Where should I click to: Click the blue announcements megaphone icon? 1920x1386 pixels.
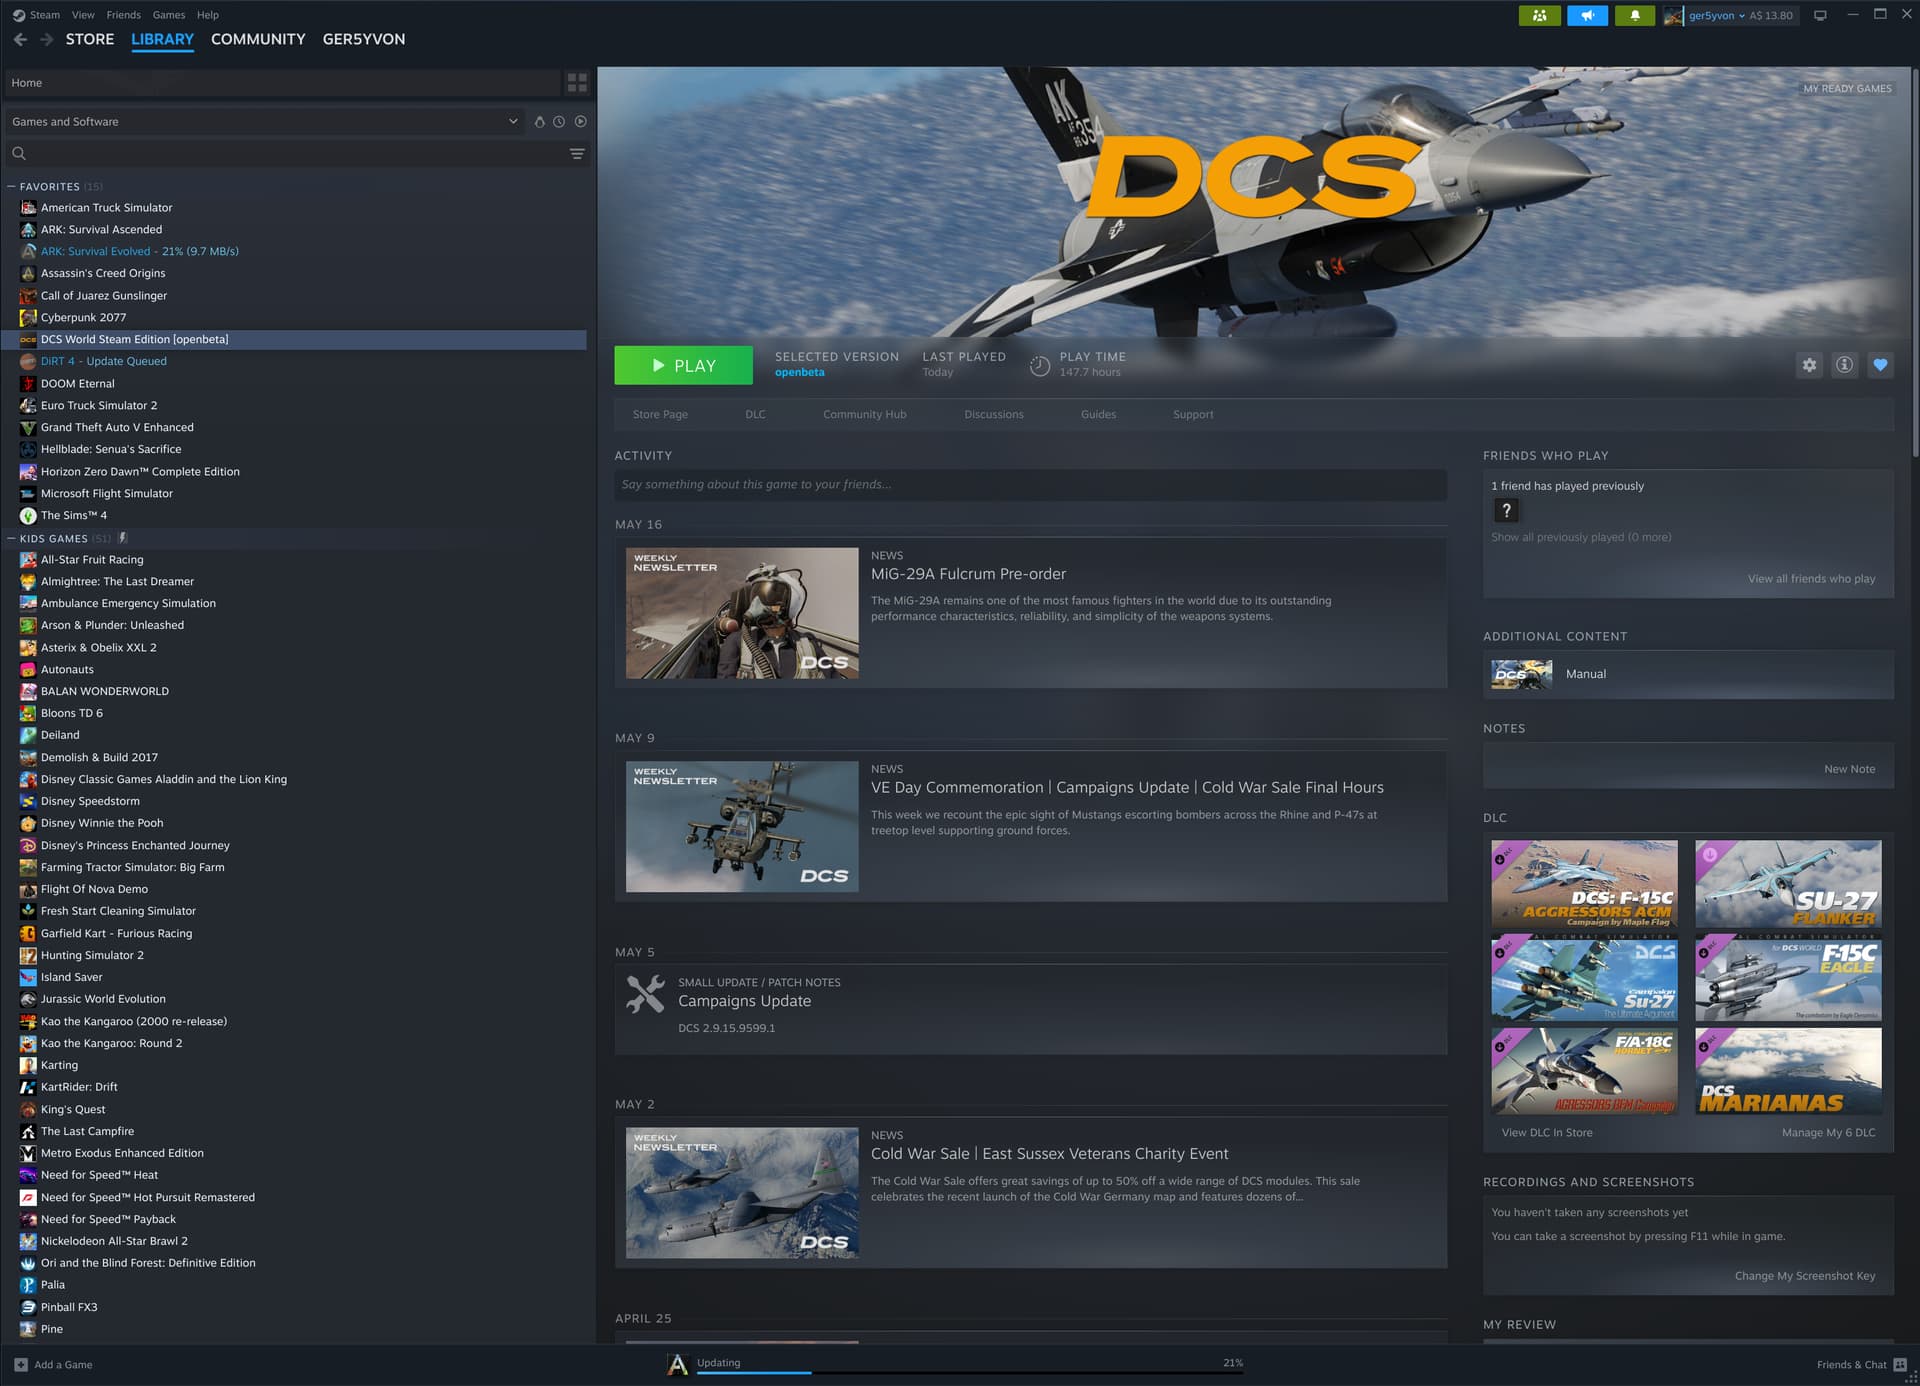tap(1587, 15)
